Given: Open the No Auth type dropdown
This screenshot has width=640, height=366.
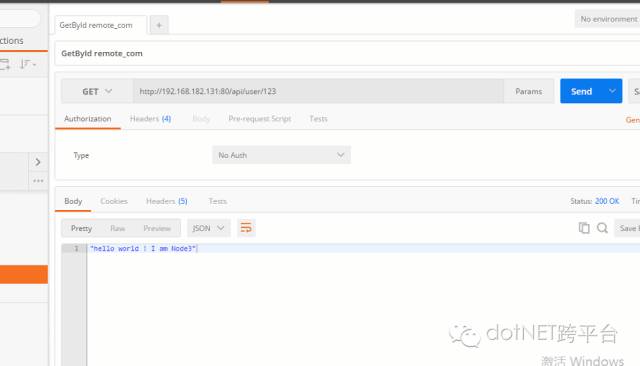Looking at the screenshot, I should point(281,155).
